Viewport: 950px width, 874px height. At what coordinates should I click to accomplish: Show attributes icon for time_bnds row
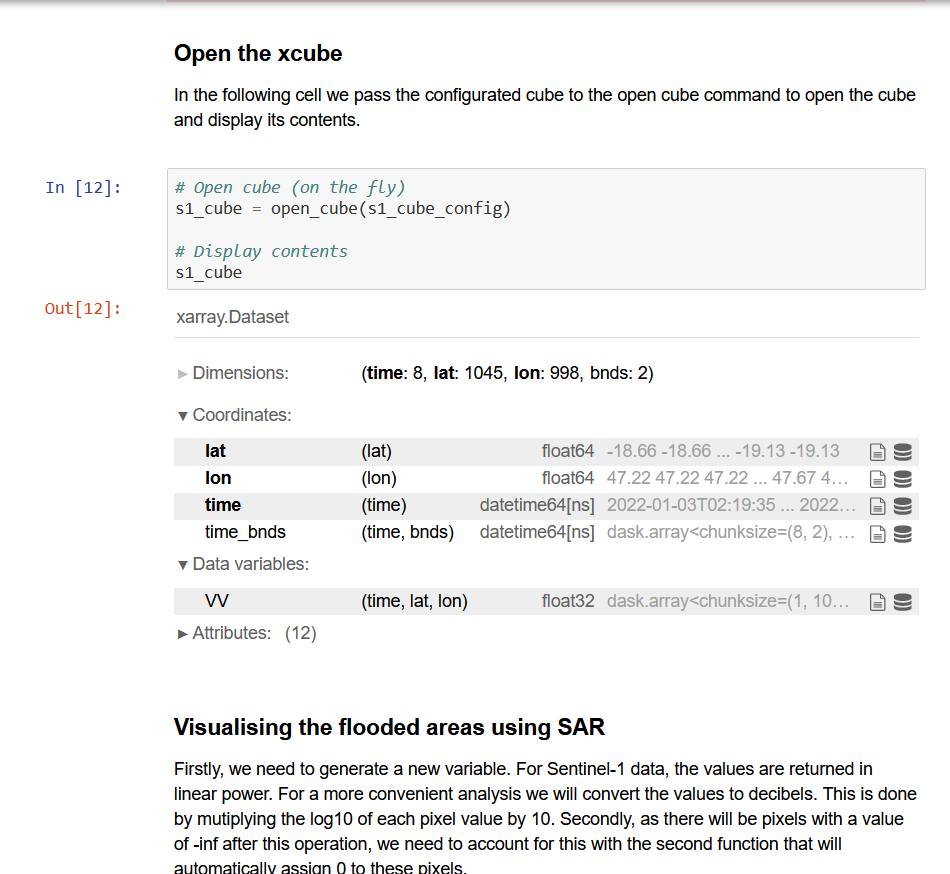click(877, 534)
